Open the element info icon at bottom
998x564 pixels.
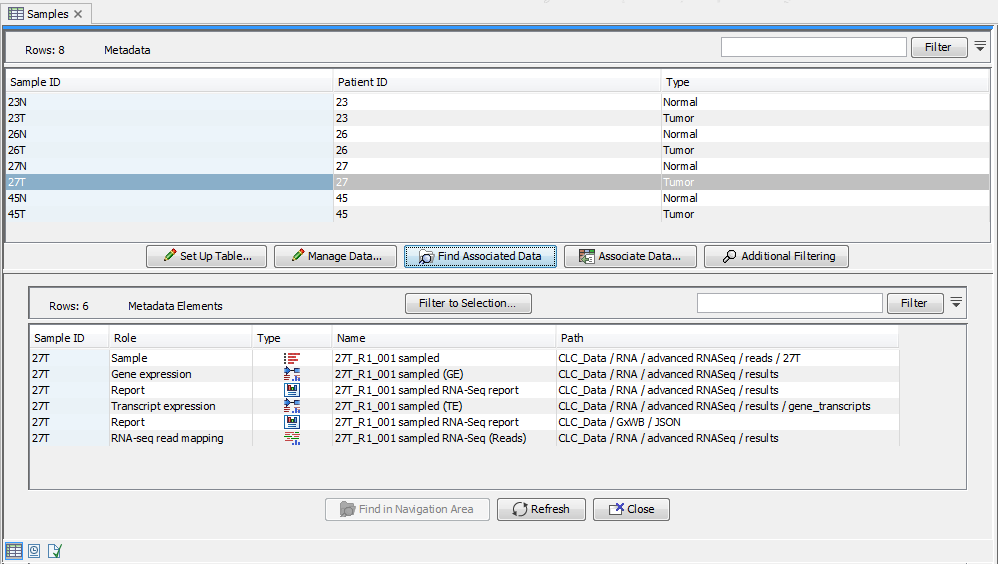[x=55, y=550]
